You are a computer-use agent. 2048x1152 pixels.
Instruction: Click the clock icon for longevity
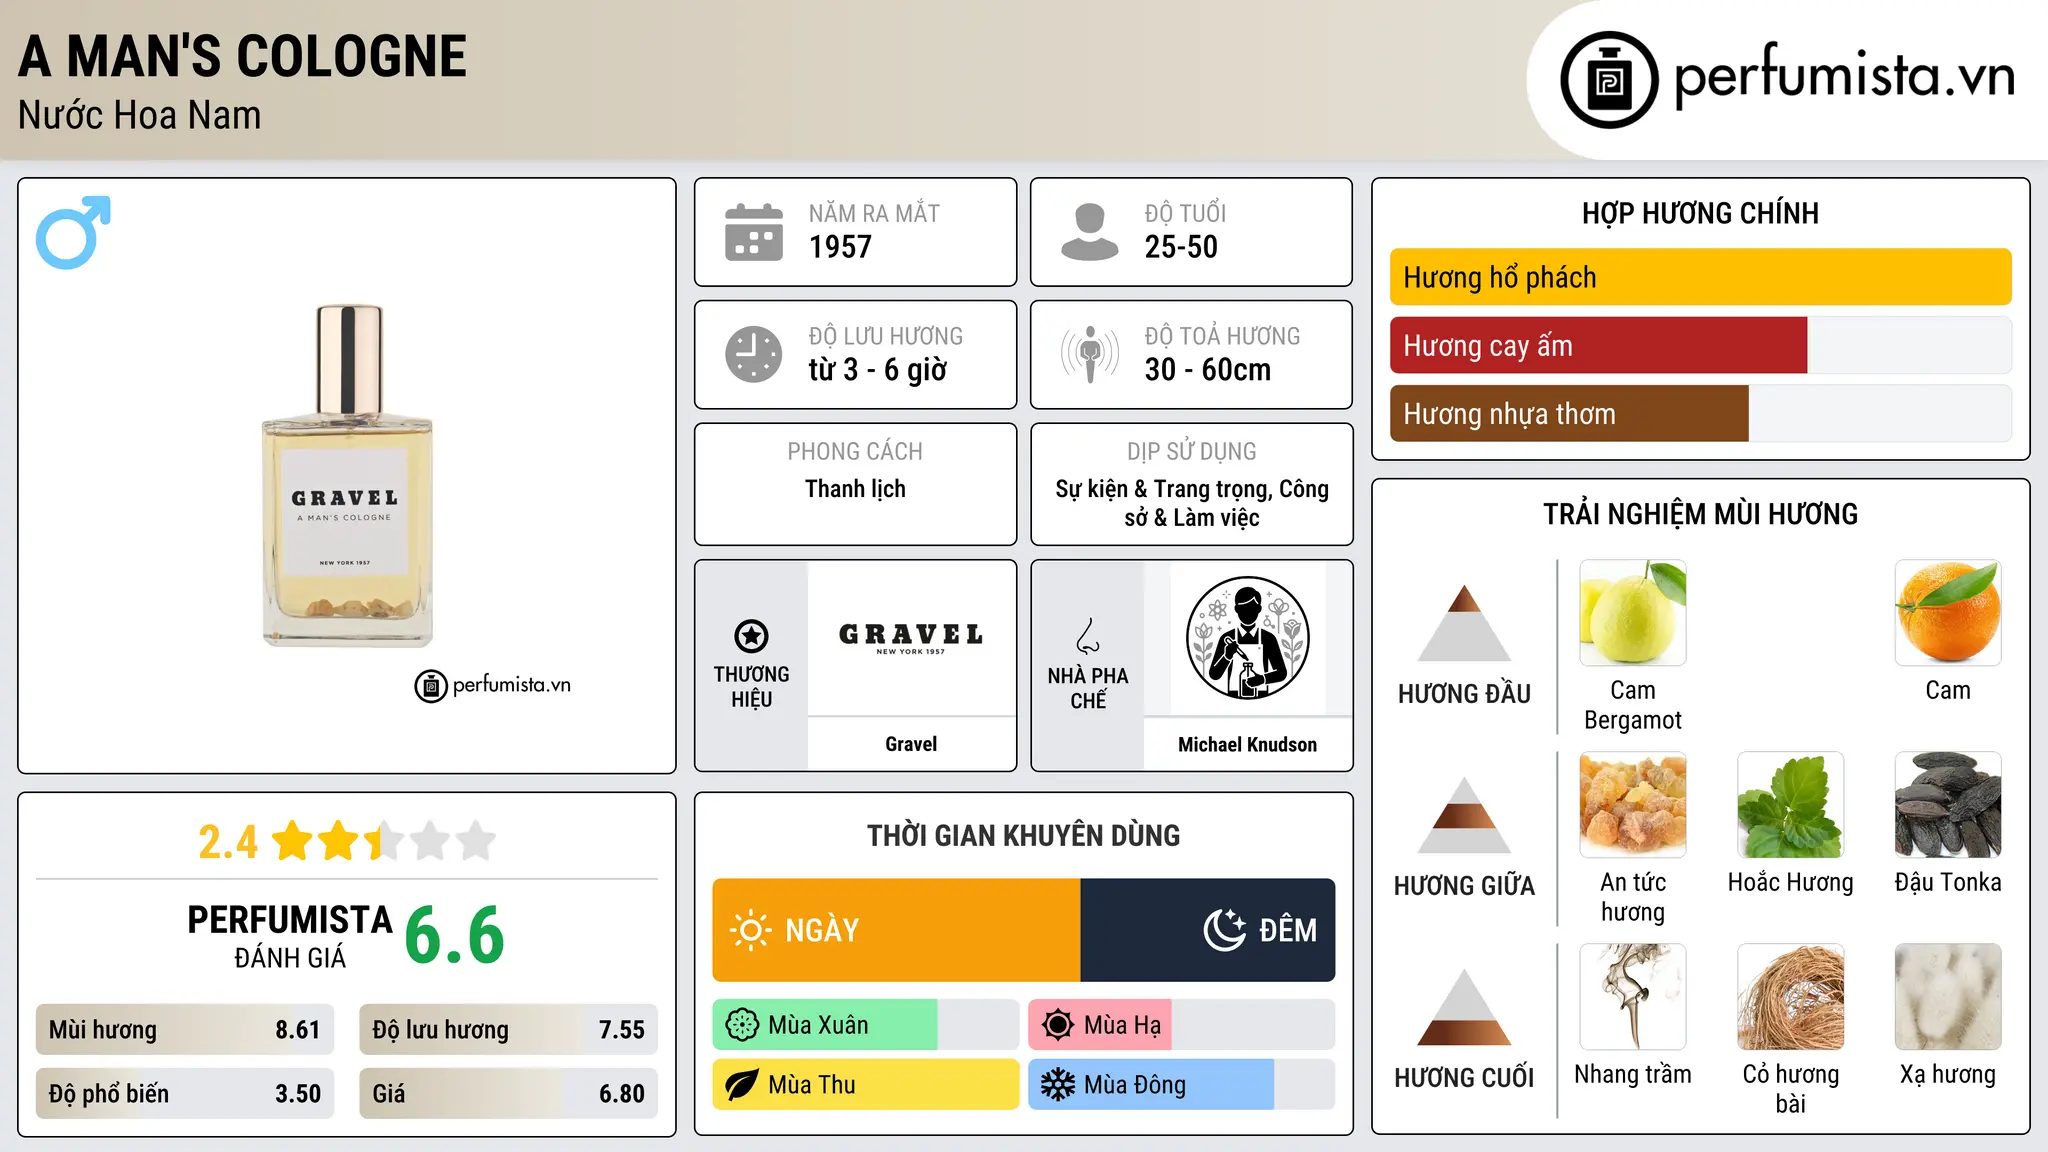coord(754,354)
